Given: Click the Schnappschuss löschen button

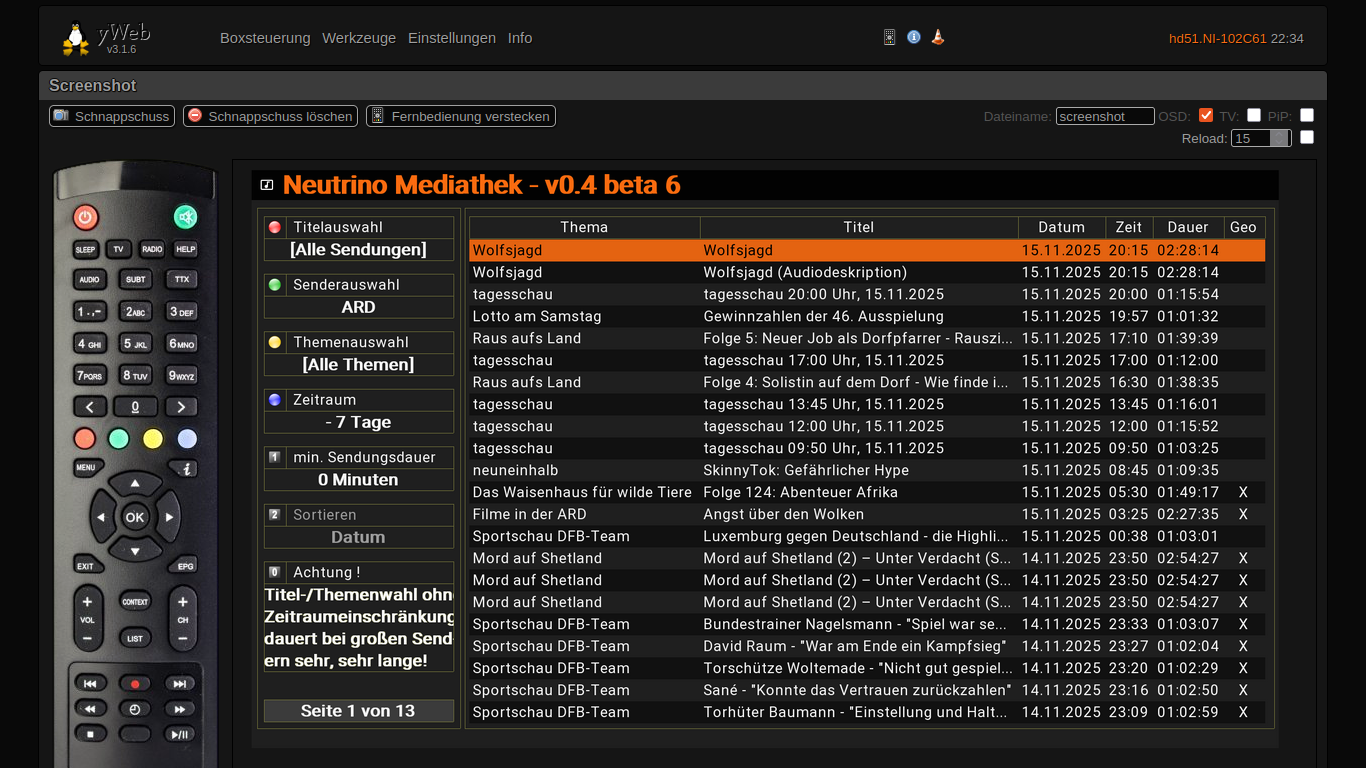Looking at the screenshot, I should pos(270,116).
